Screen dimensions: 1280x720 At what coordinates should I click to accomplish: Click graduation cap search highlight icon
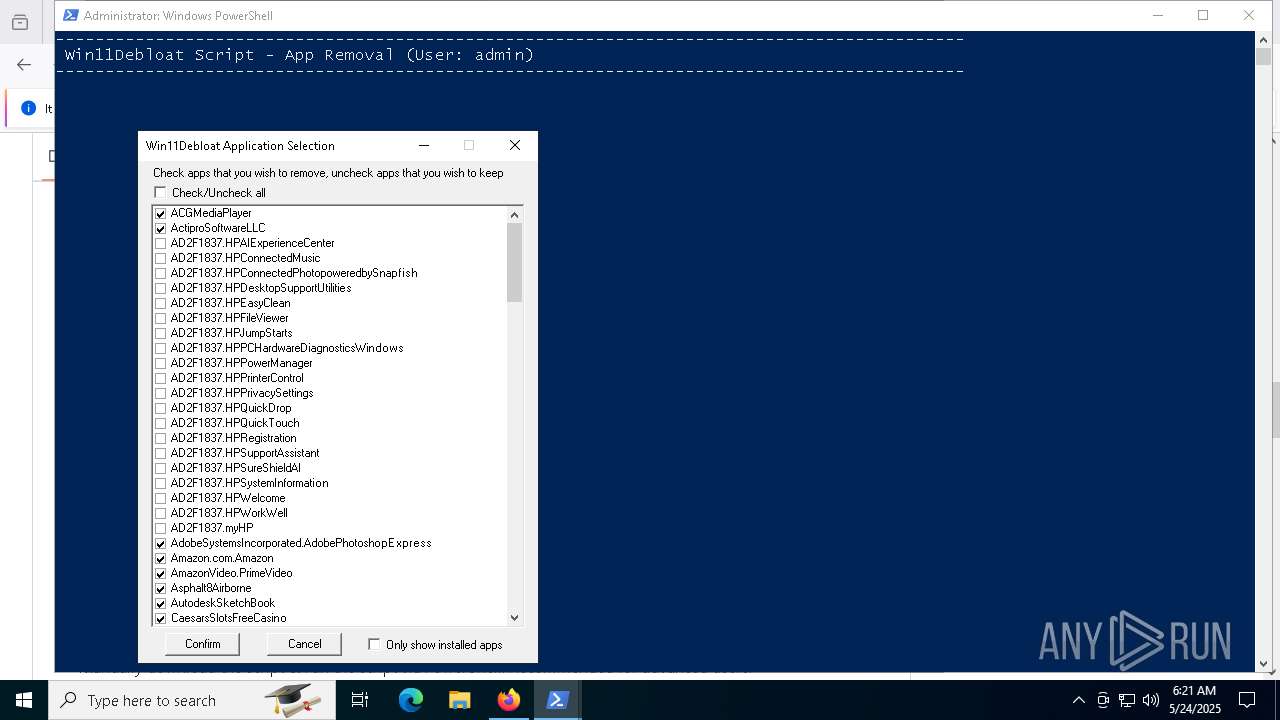pyautogui.click(x=293, y=700)
